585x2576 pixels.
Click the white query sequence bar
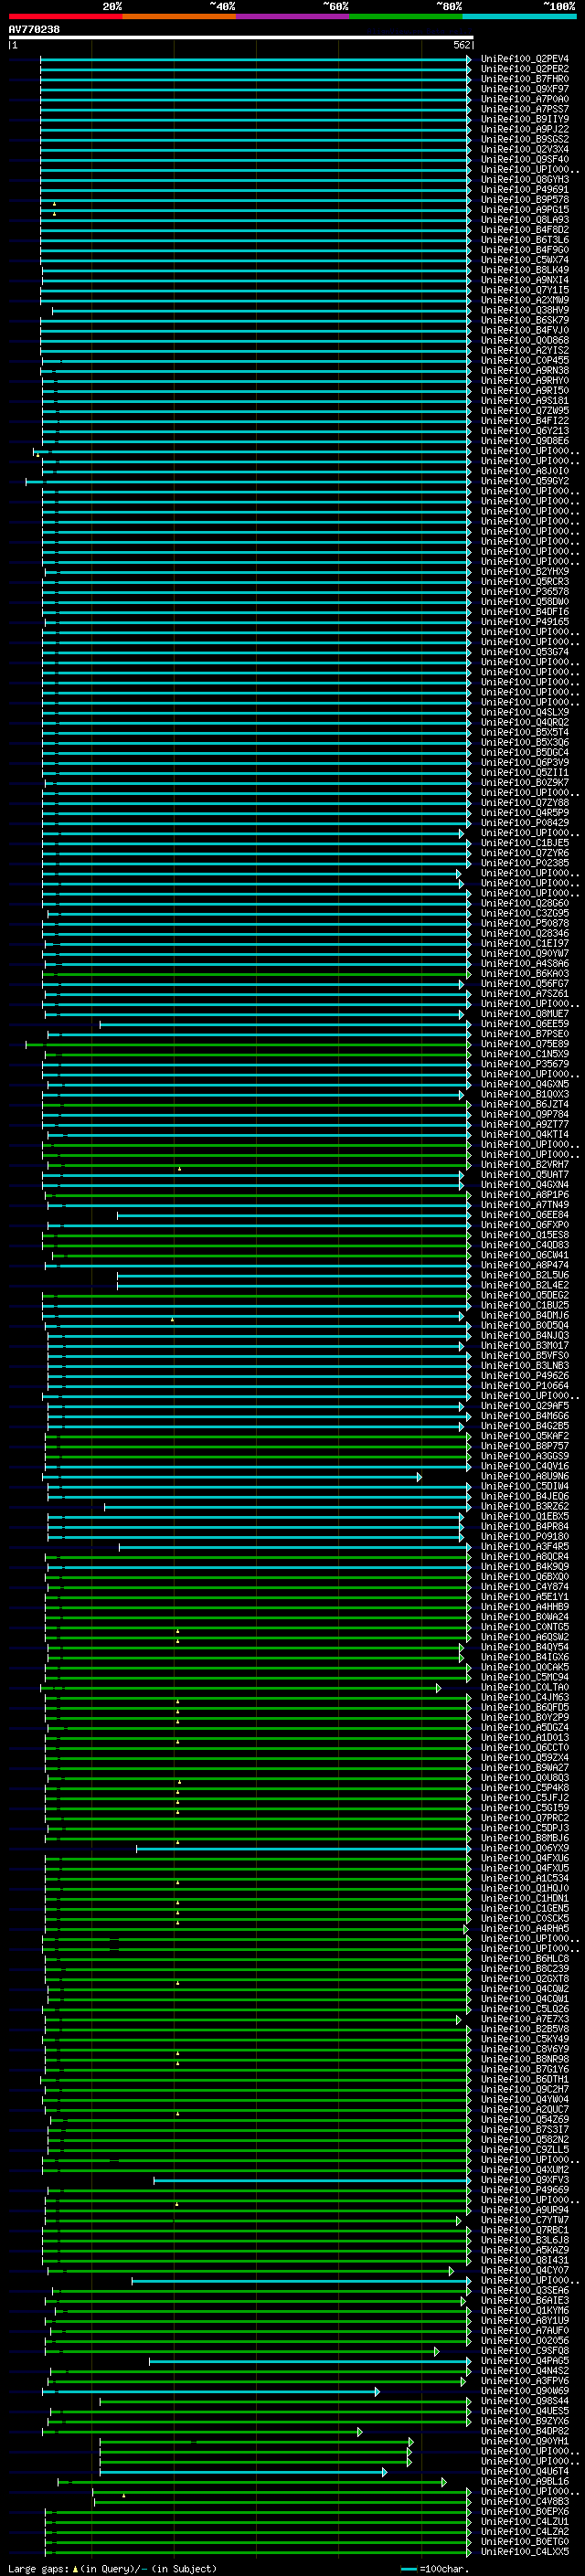(x=241, y=38)
